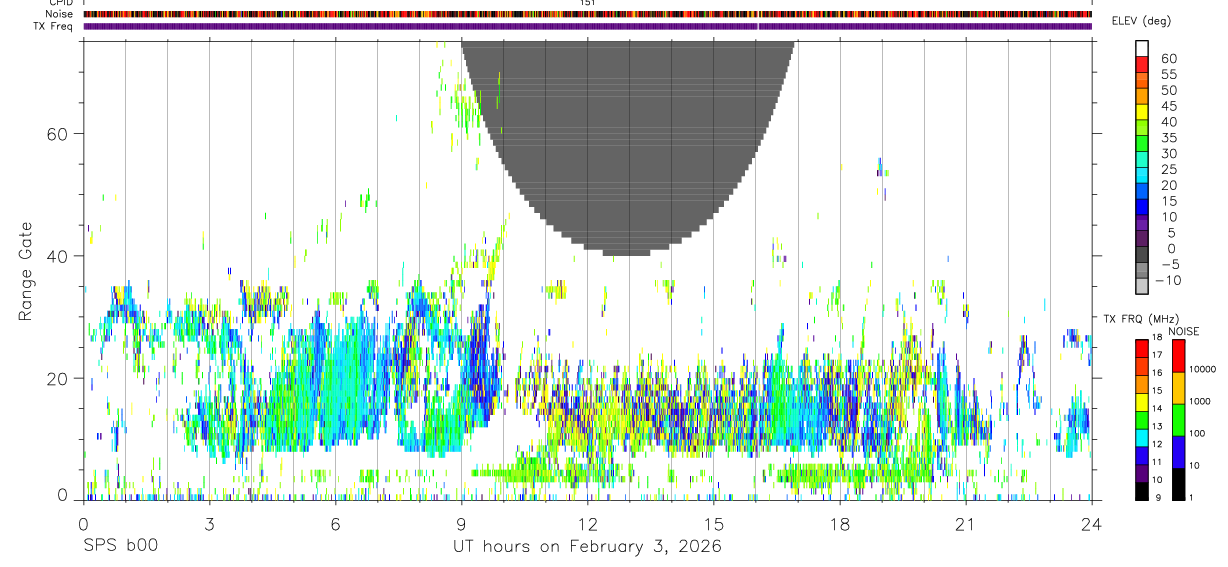Click the white top segment of ELEV color bar
1228x567 pixels.
[x=1141, y=48]
